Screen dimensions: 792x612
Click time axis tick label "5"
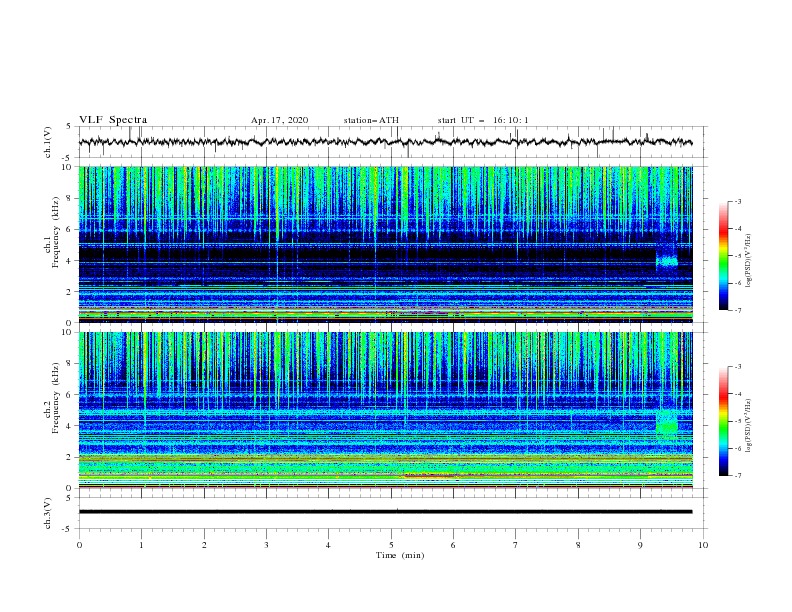pos(391,545)
